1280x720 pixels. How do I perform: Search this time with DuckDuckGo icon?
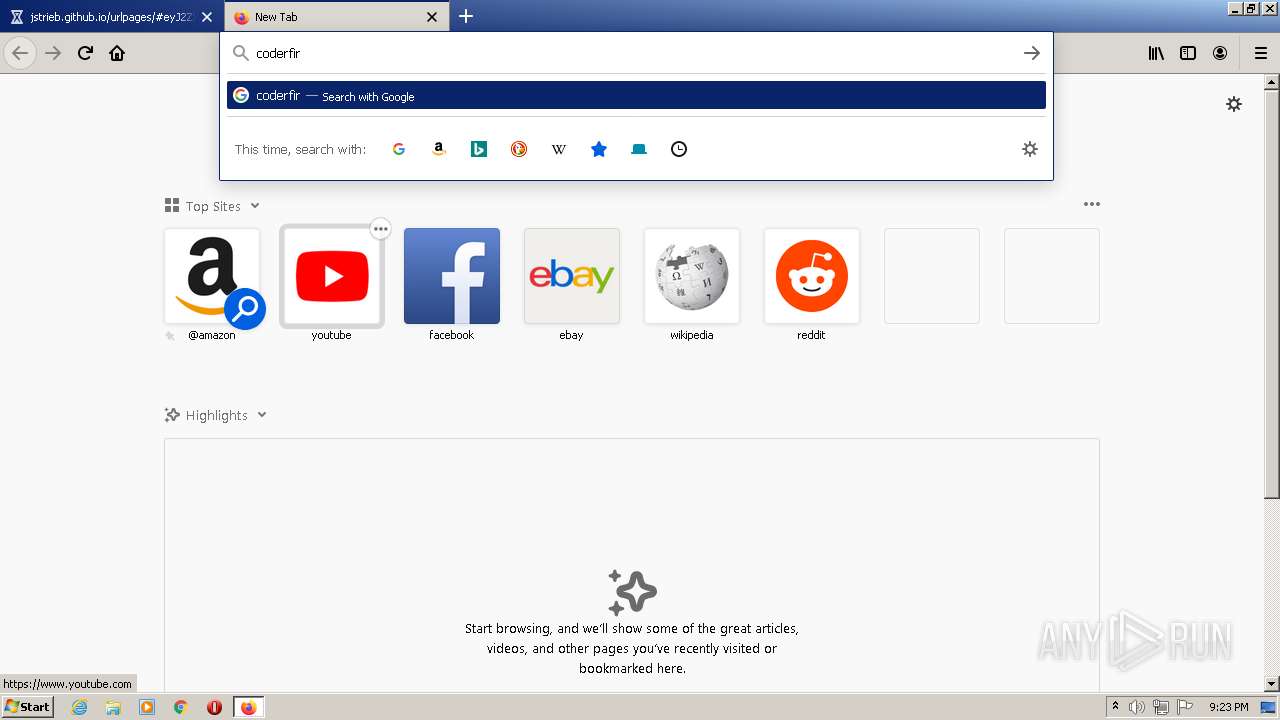519,149
